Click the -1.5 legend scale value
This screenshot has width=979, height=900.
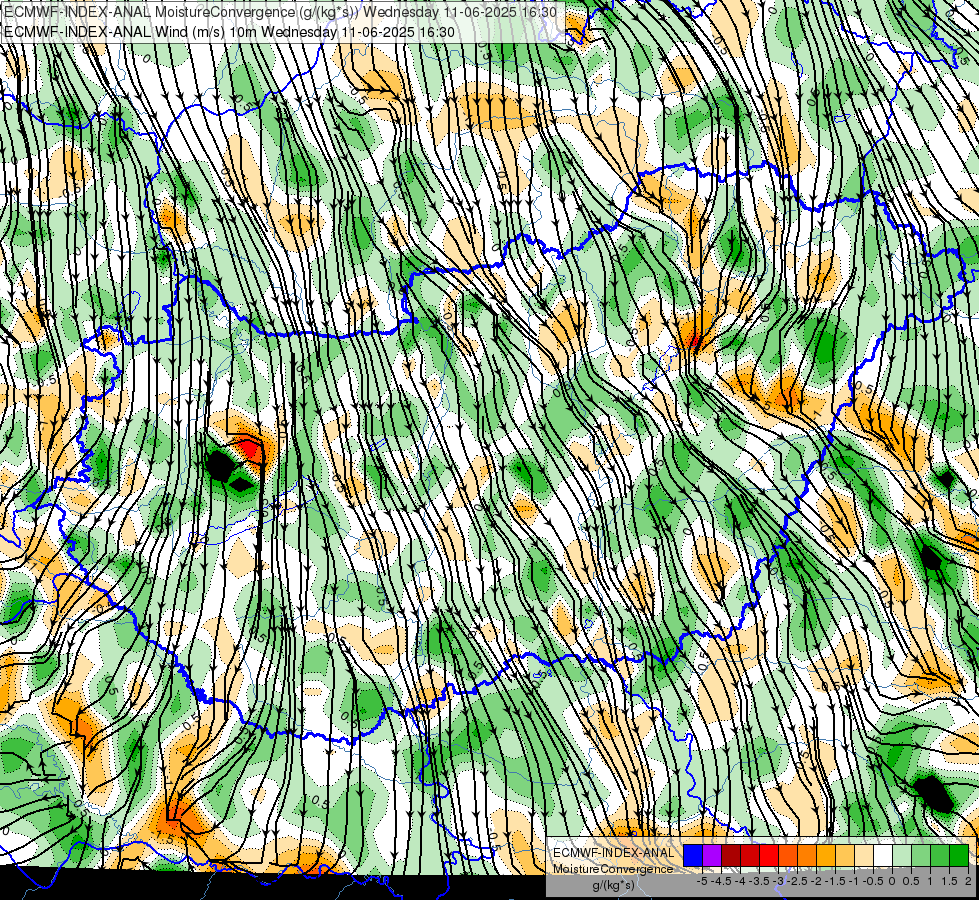point(835,881)
